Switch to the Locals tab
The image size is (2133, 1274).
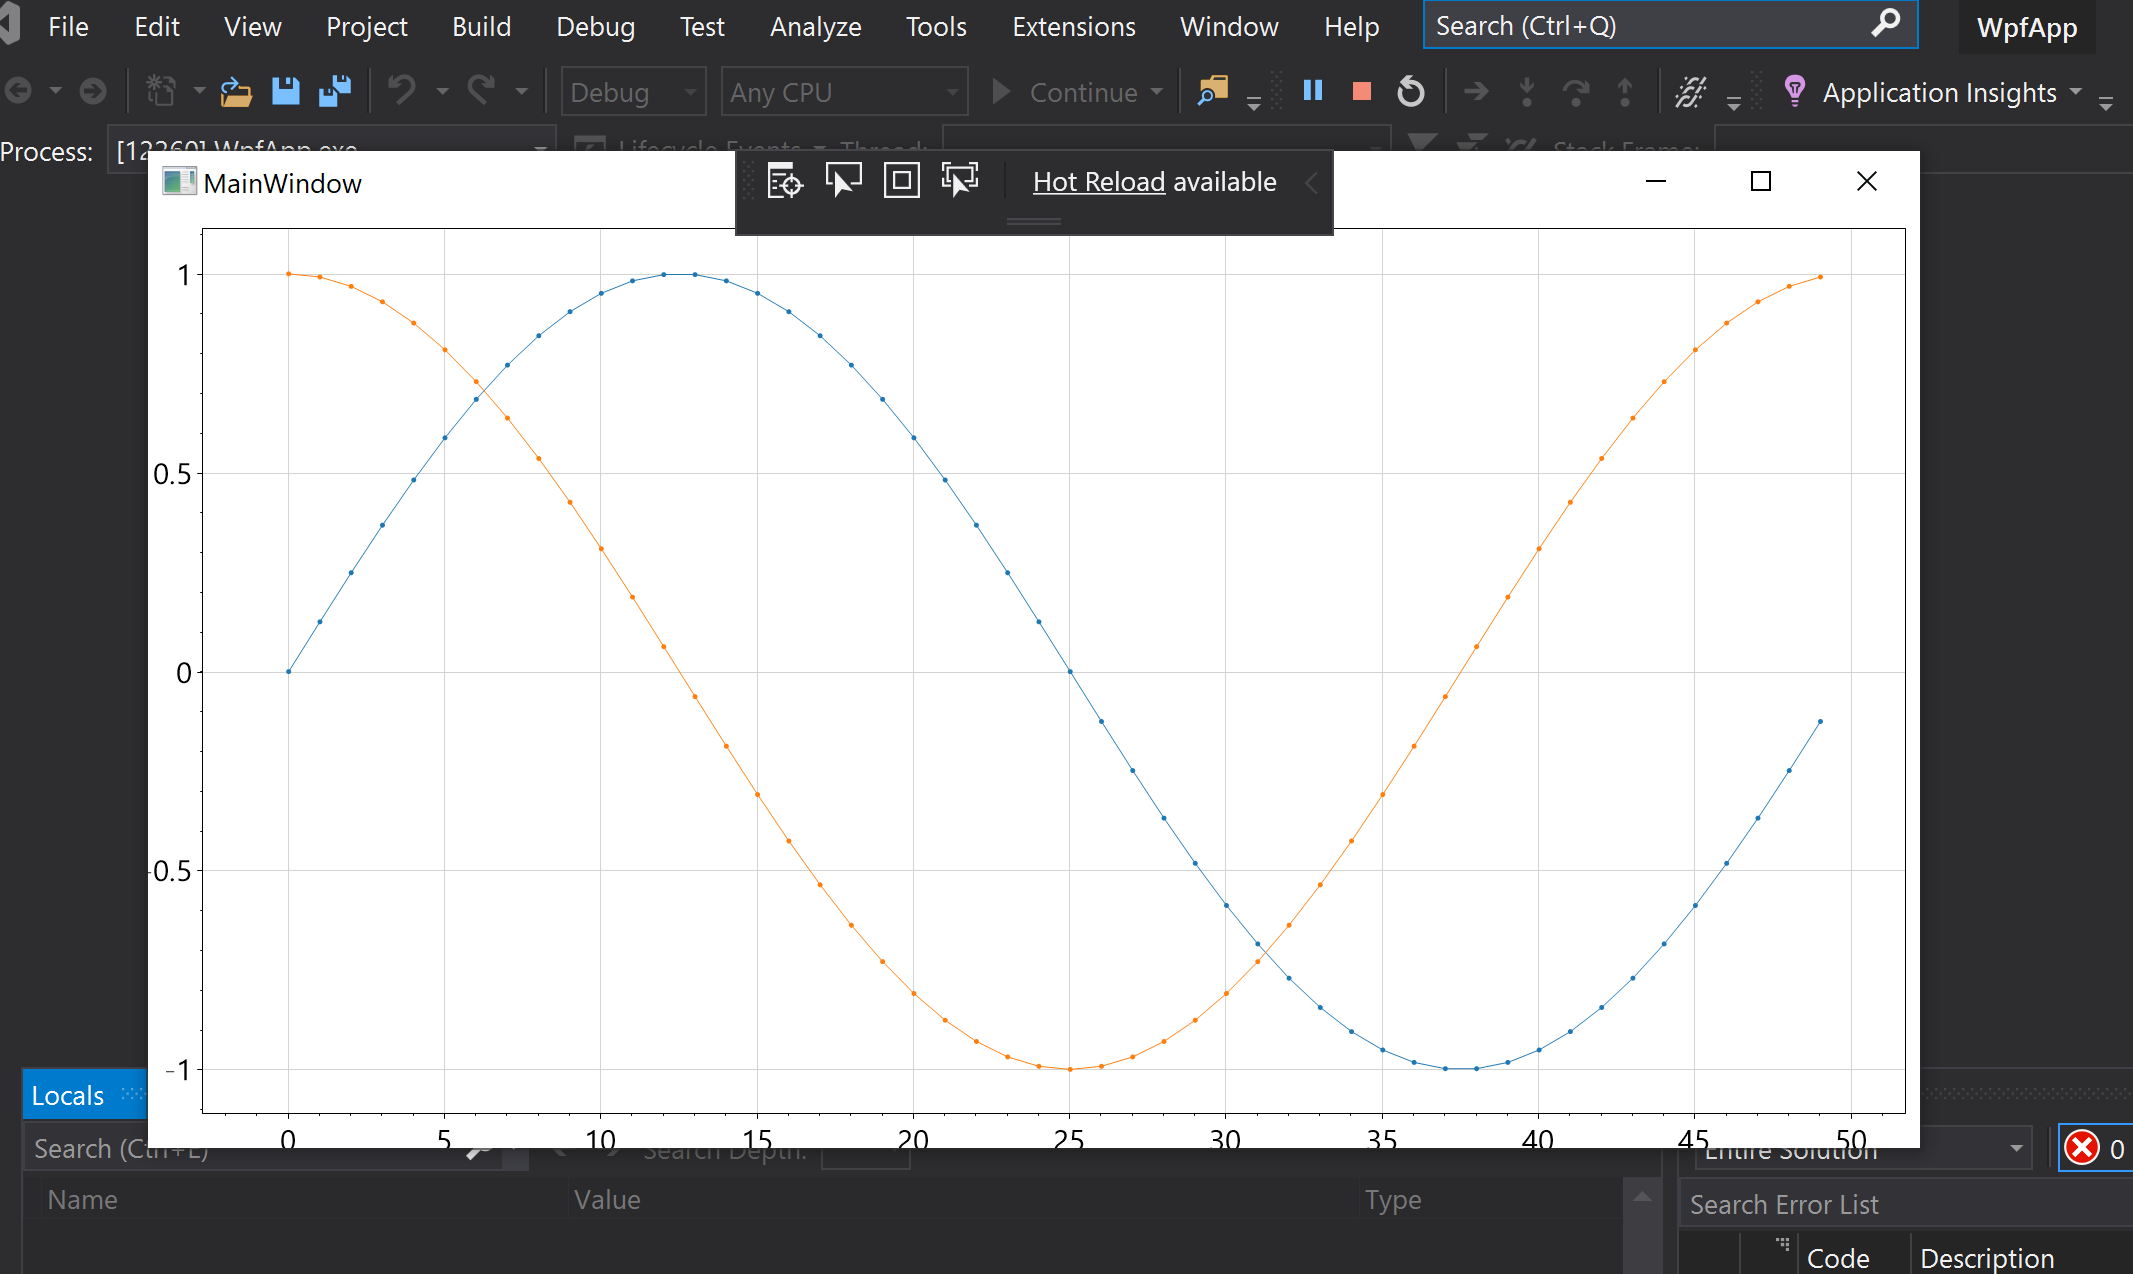tap(66, 1094)
